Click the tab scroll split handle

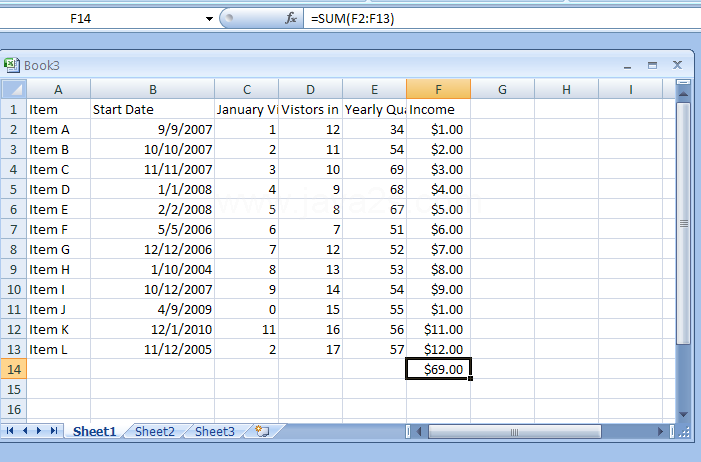click(x=408, y=432)
